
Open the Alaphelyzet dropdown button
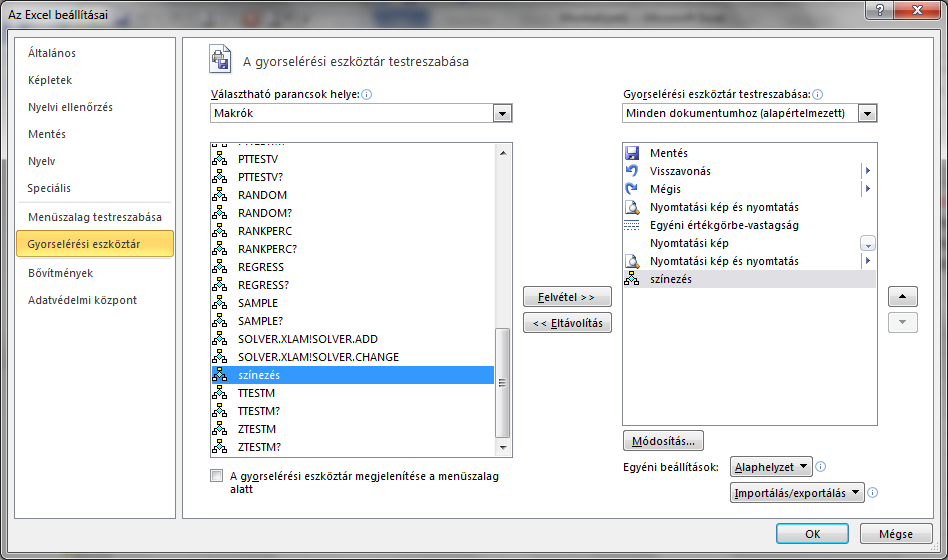pos(771,467)
